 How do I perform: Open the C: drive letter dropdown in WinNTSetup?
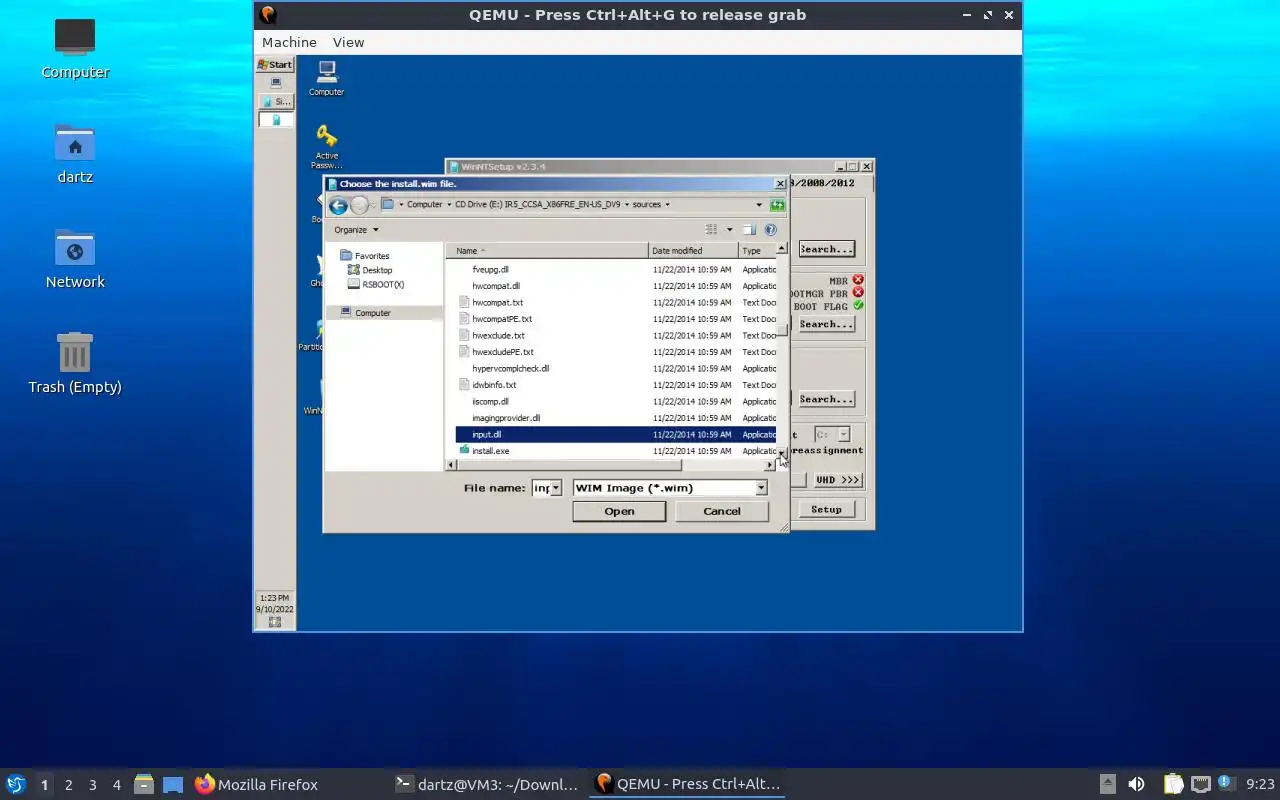[x=844, y=434]
